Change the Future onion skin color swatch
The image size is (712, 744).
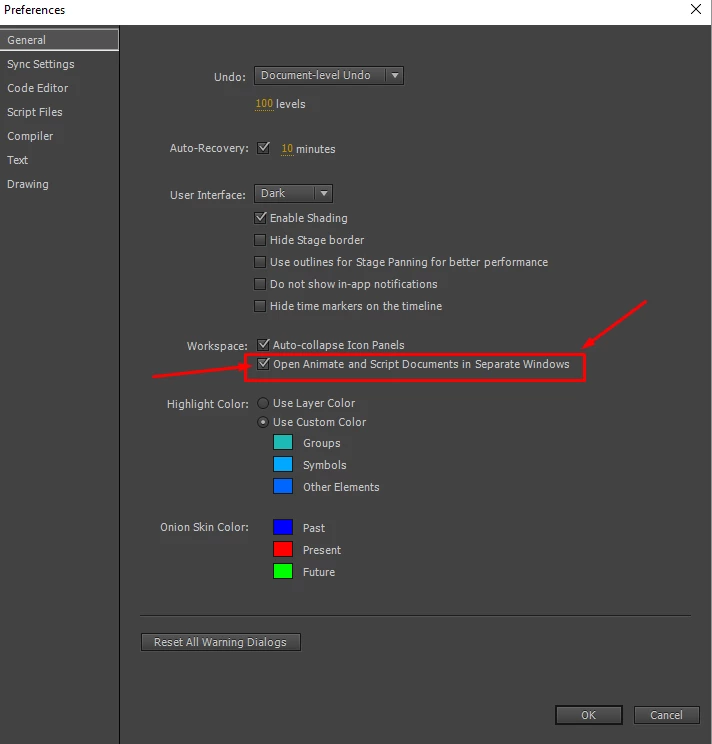[283, 571]
